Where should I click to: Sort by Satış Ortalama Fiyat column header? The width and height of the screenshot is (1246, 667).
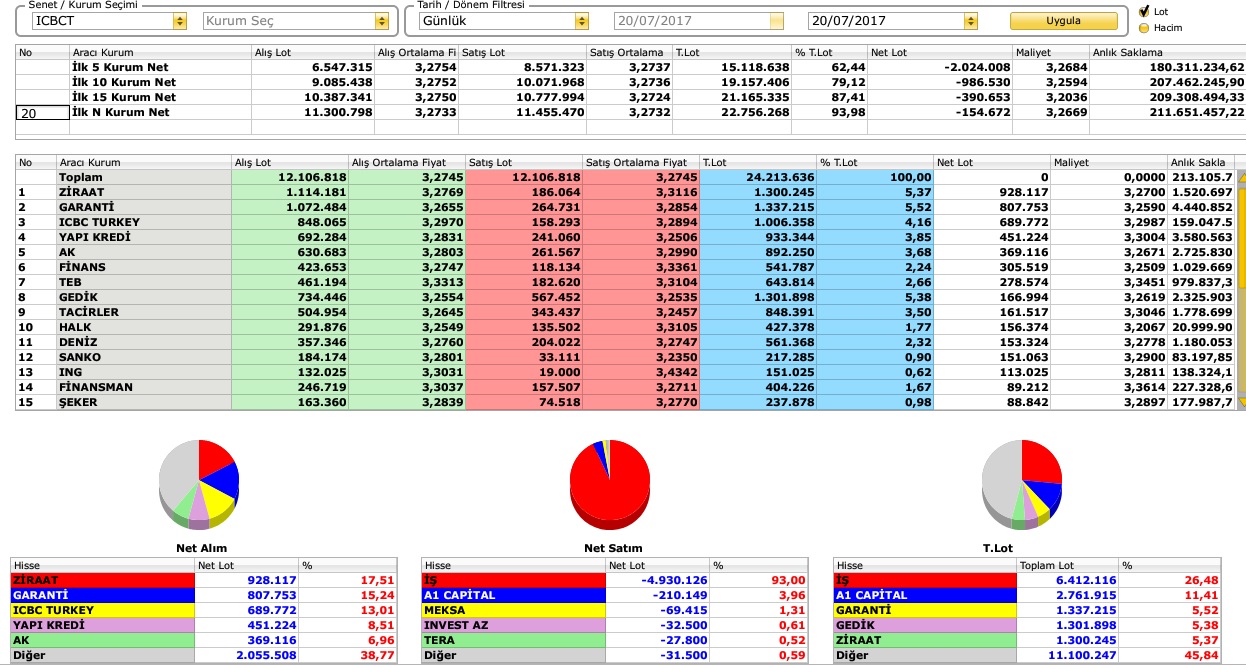pyautogui.click(x=640, y=162)
